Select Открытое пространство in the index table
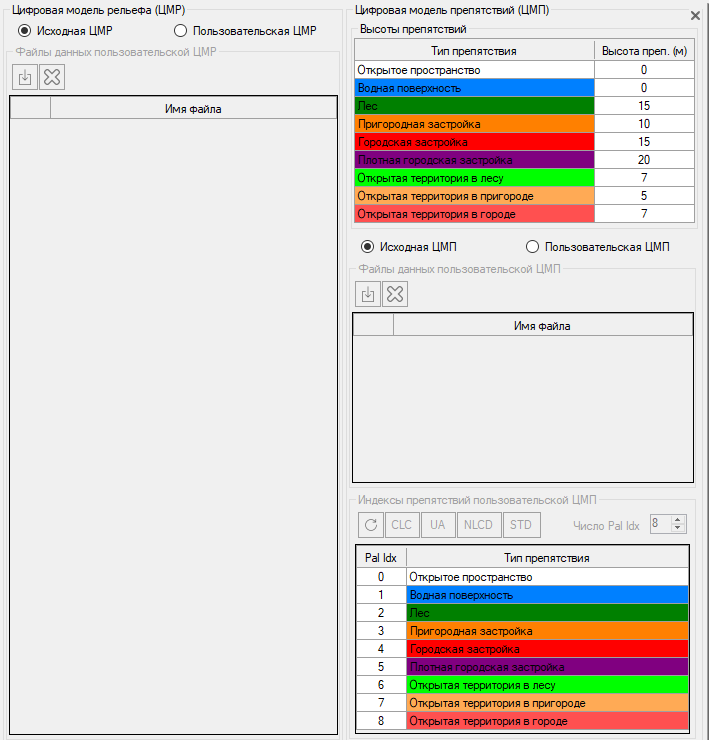This screenshot has width=709, height=740. click(548, 577)
